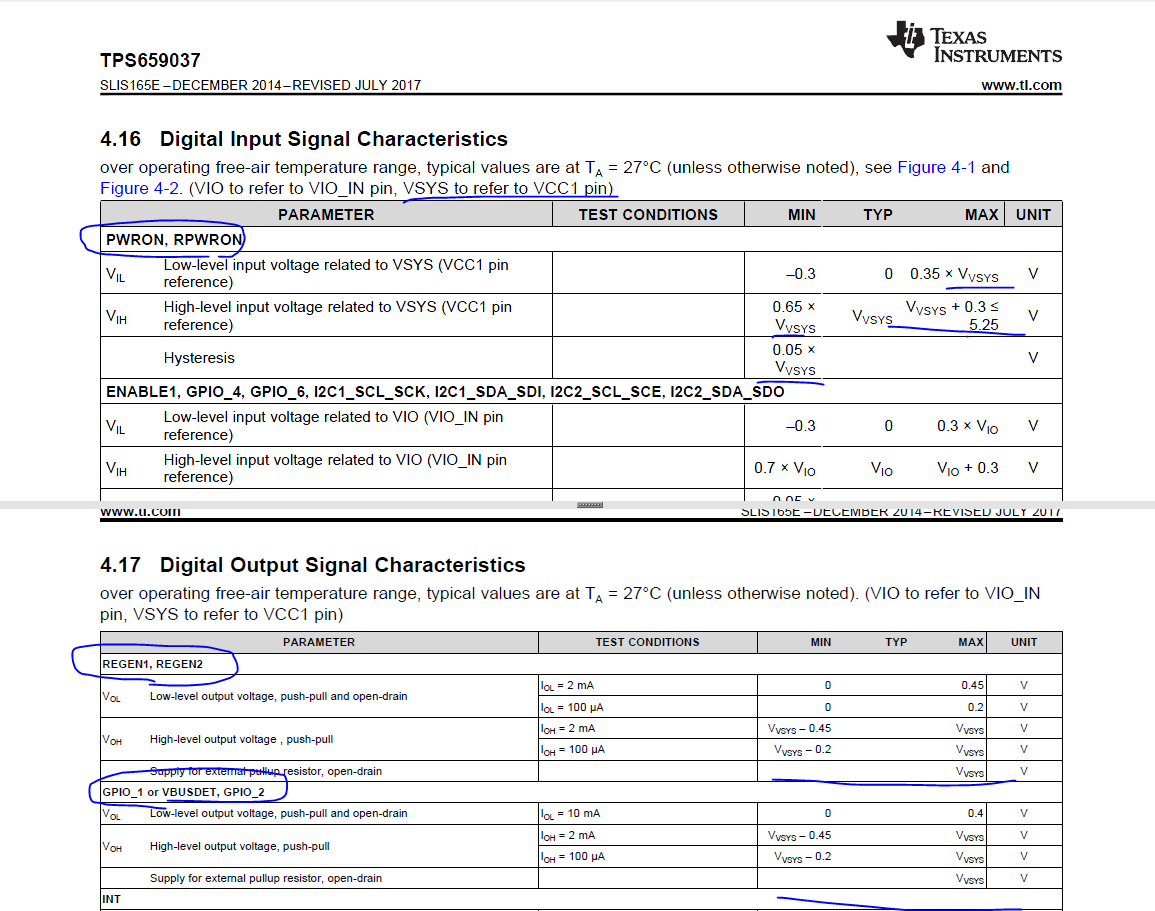The height and width of the screenshot is (911, 1155).
Task: Select the '0.05 × VVSYS' hysteresis value
Action: (x=794, y=359)
